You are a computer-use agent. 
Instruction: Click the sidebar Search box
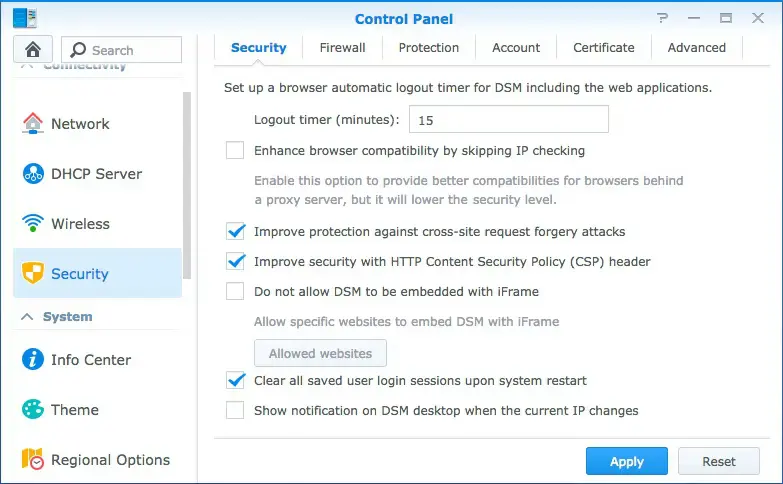(x=122, y=50)
